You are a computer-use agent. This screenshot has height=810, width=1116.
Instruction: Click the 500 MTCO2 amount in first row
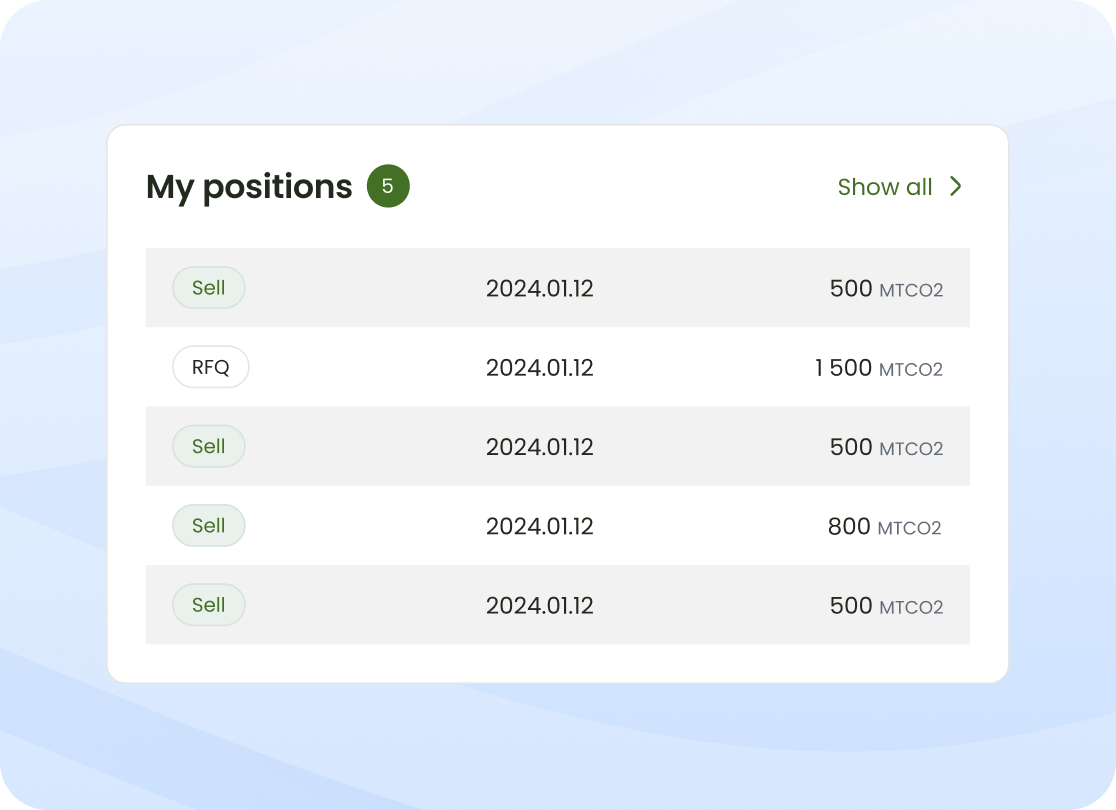(x=886, y=289)
